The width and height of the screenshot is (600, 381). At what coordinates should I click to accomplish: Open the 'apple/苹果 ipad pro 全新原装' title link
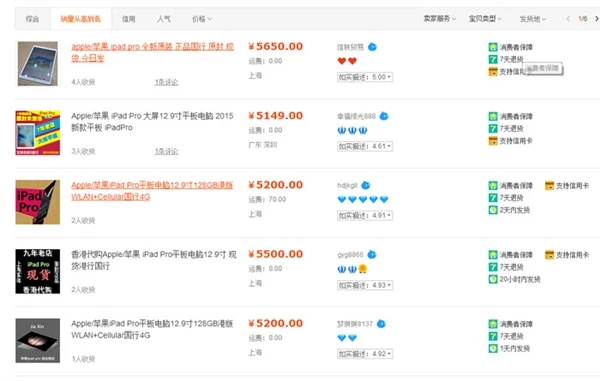tap(152, 52)
